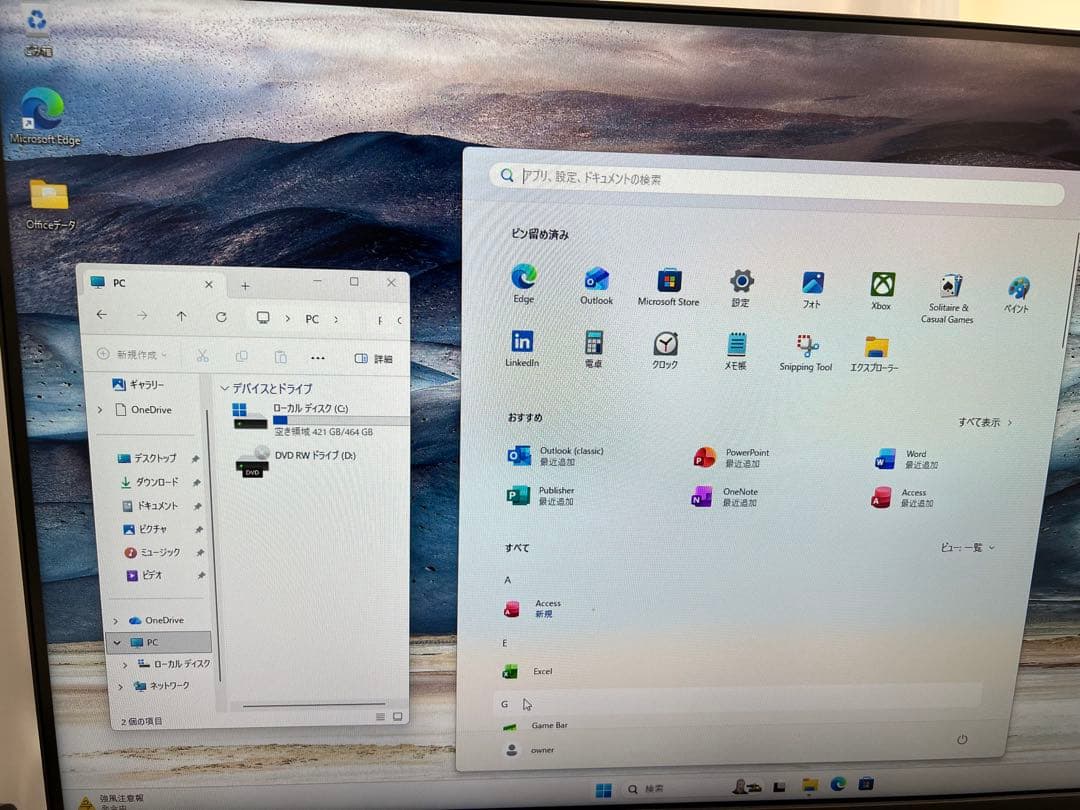Image resolution: width=1080 pixels, height=810 pixels.
Task: Click the copy icon in Explorer toolbar
Action: (x=241, y=356)
